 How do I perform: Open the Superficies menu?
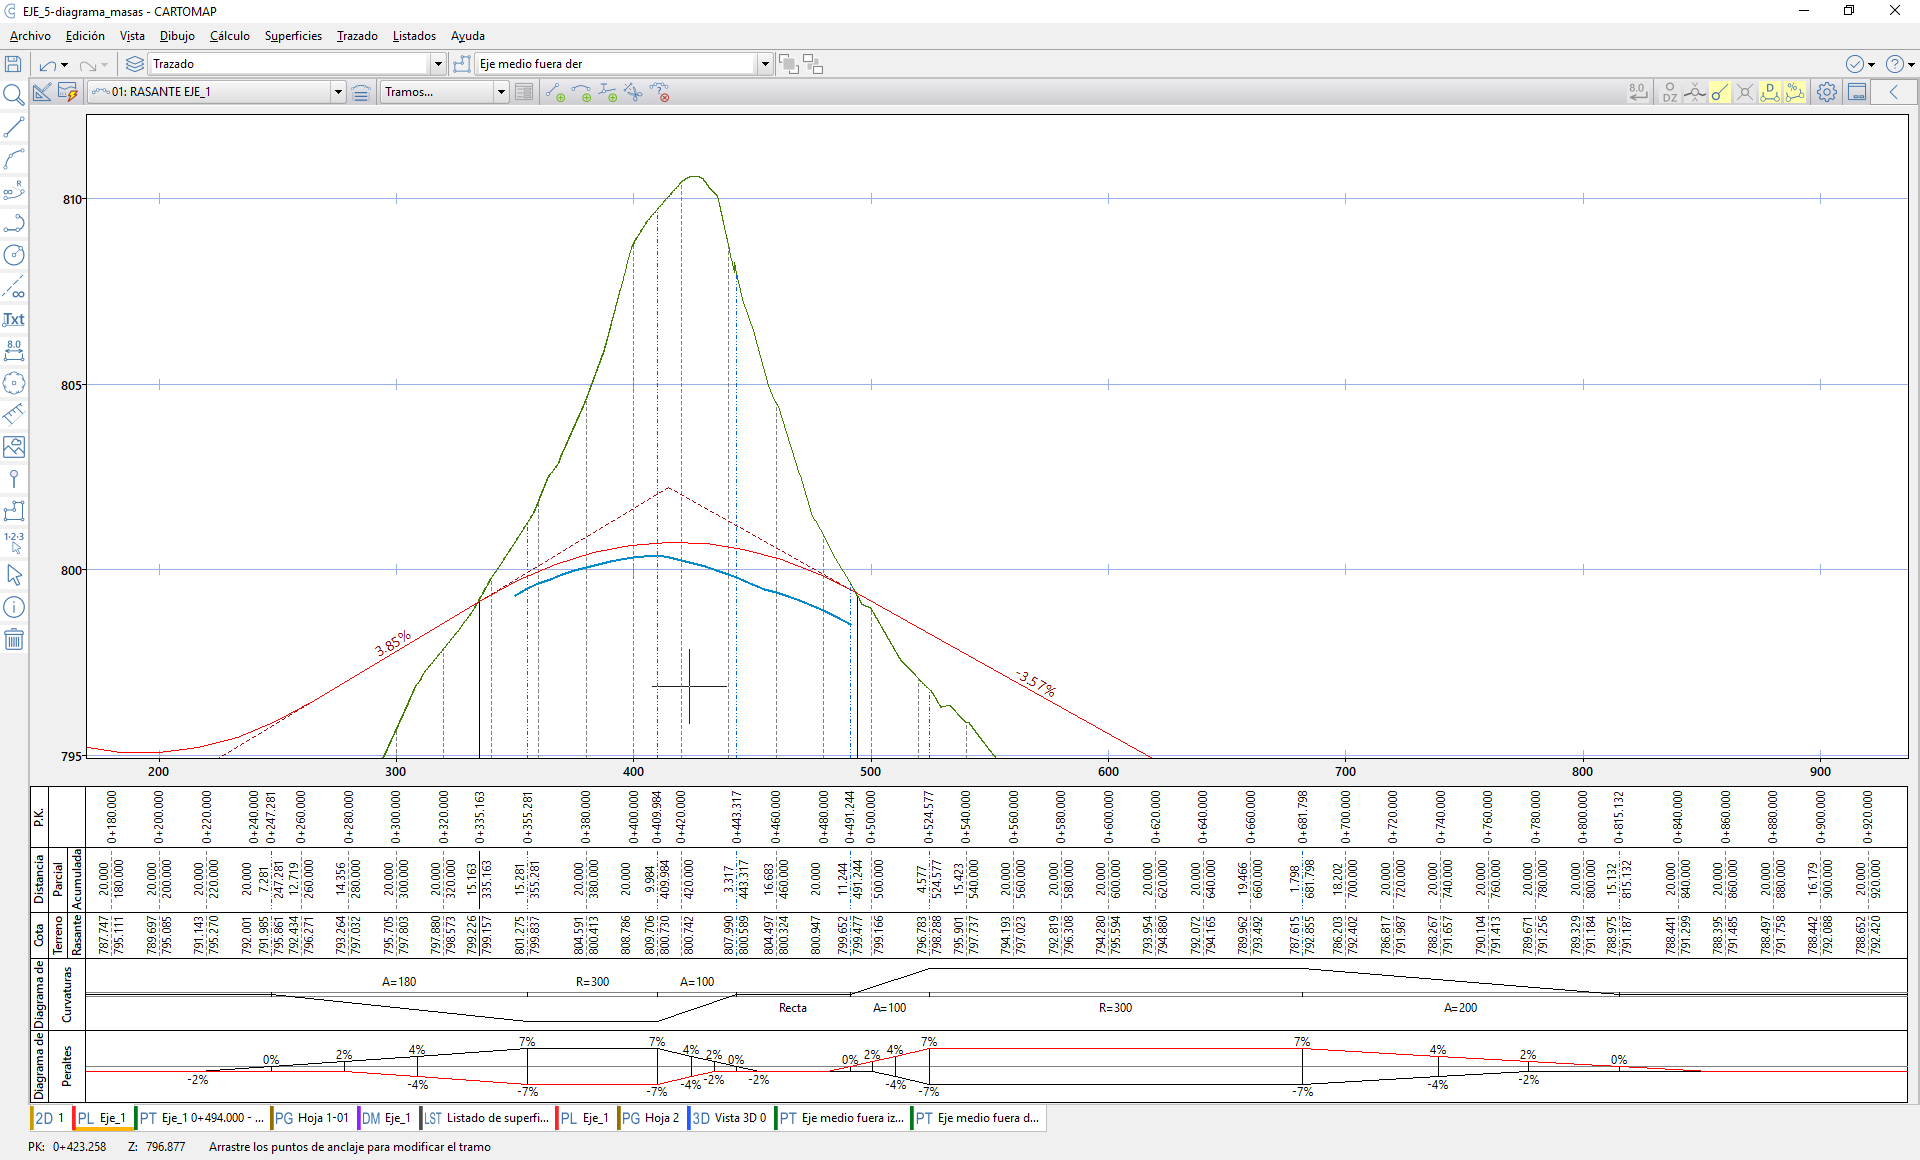pos(293,36)
